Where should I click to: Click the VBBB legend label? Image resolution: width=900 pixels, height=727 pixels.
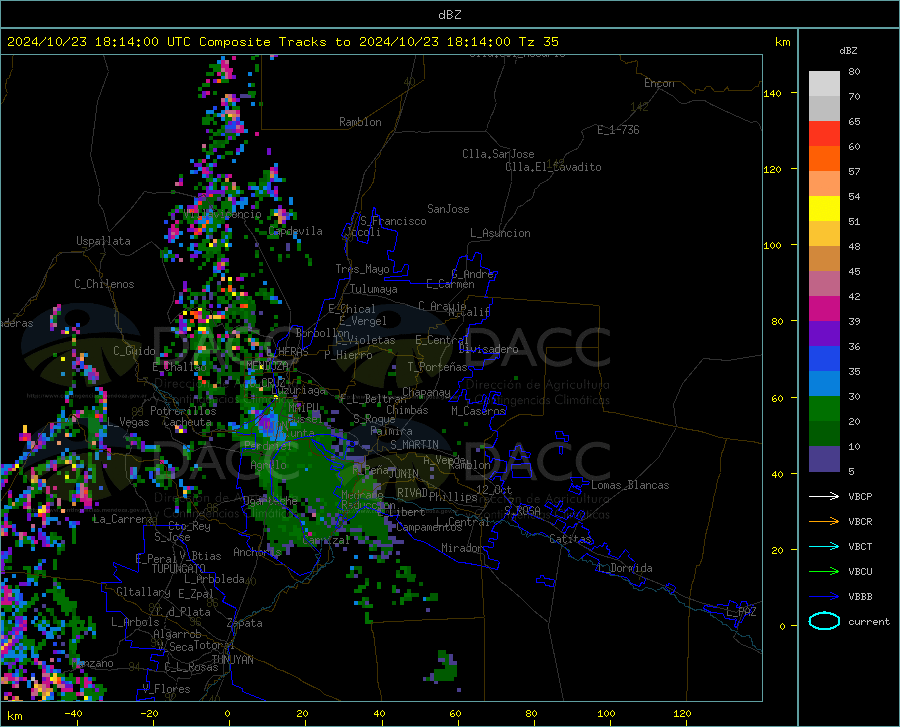coord(860,597)
